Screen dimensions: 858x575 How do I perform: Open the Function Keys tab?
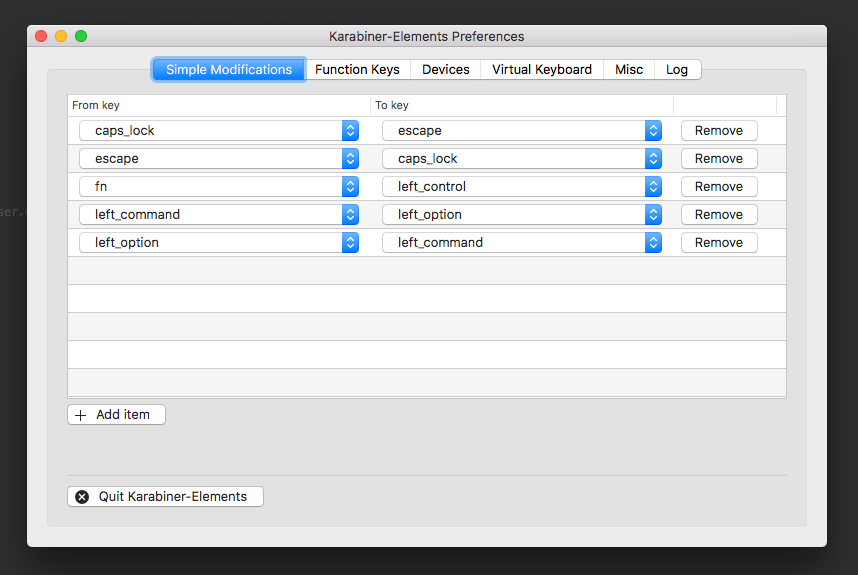pos(357,69)
